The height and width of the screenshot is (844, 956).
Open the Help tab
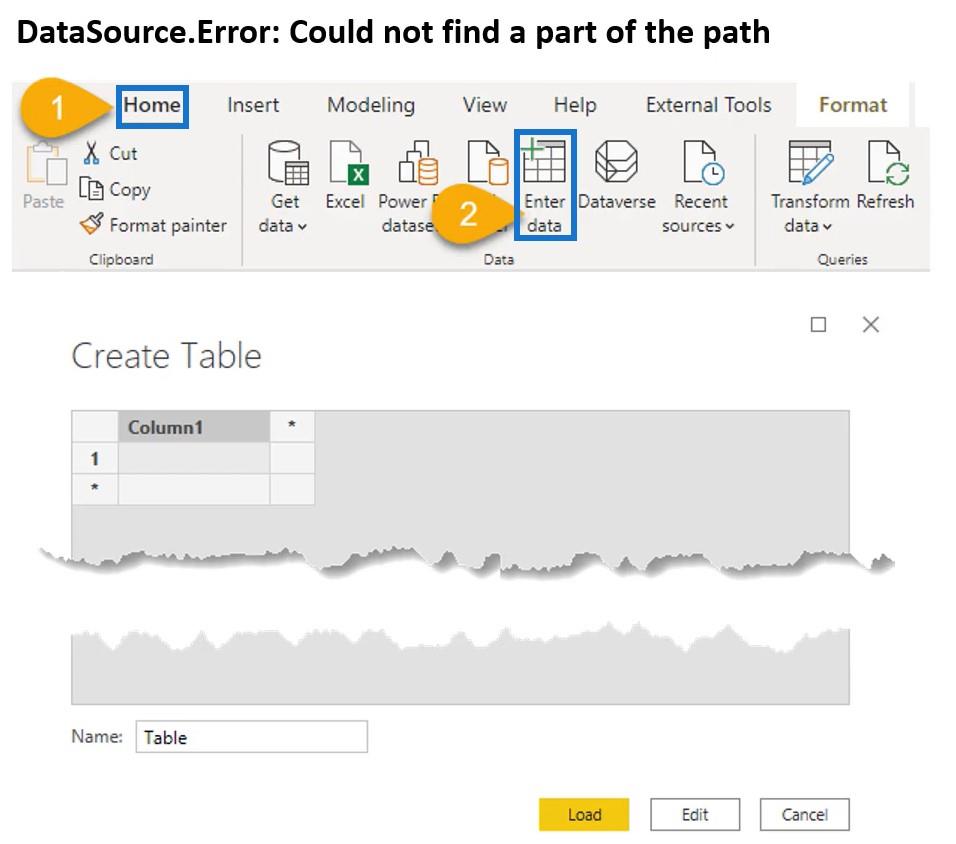[575, 106]
